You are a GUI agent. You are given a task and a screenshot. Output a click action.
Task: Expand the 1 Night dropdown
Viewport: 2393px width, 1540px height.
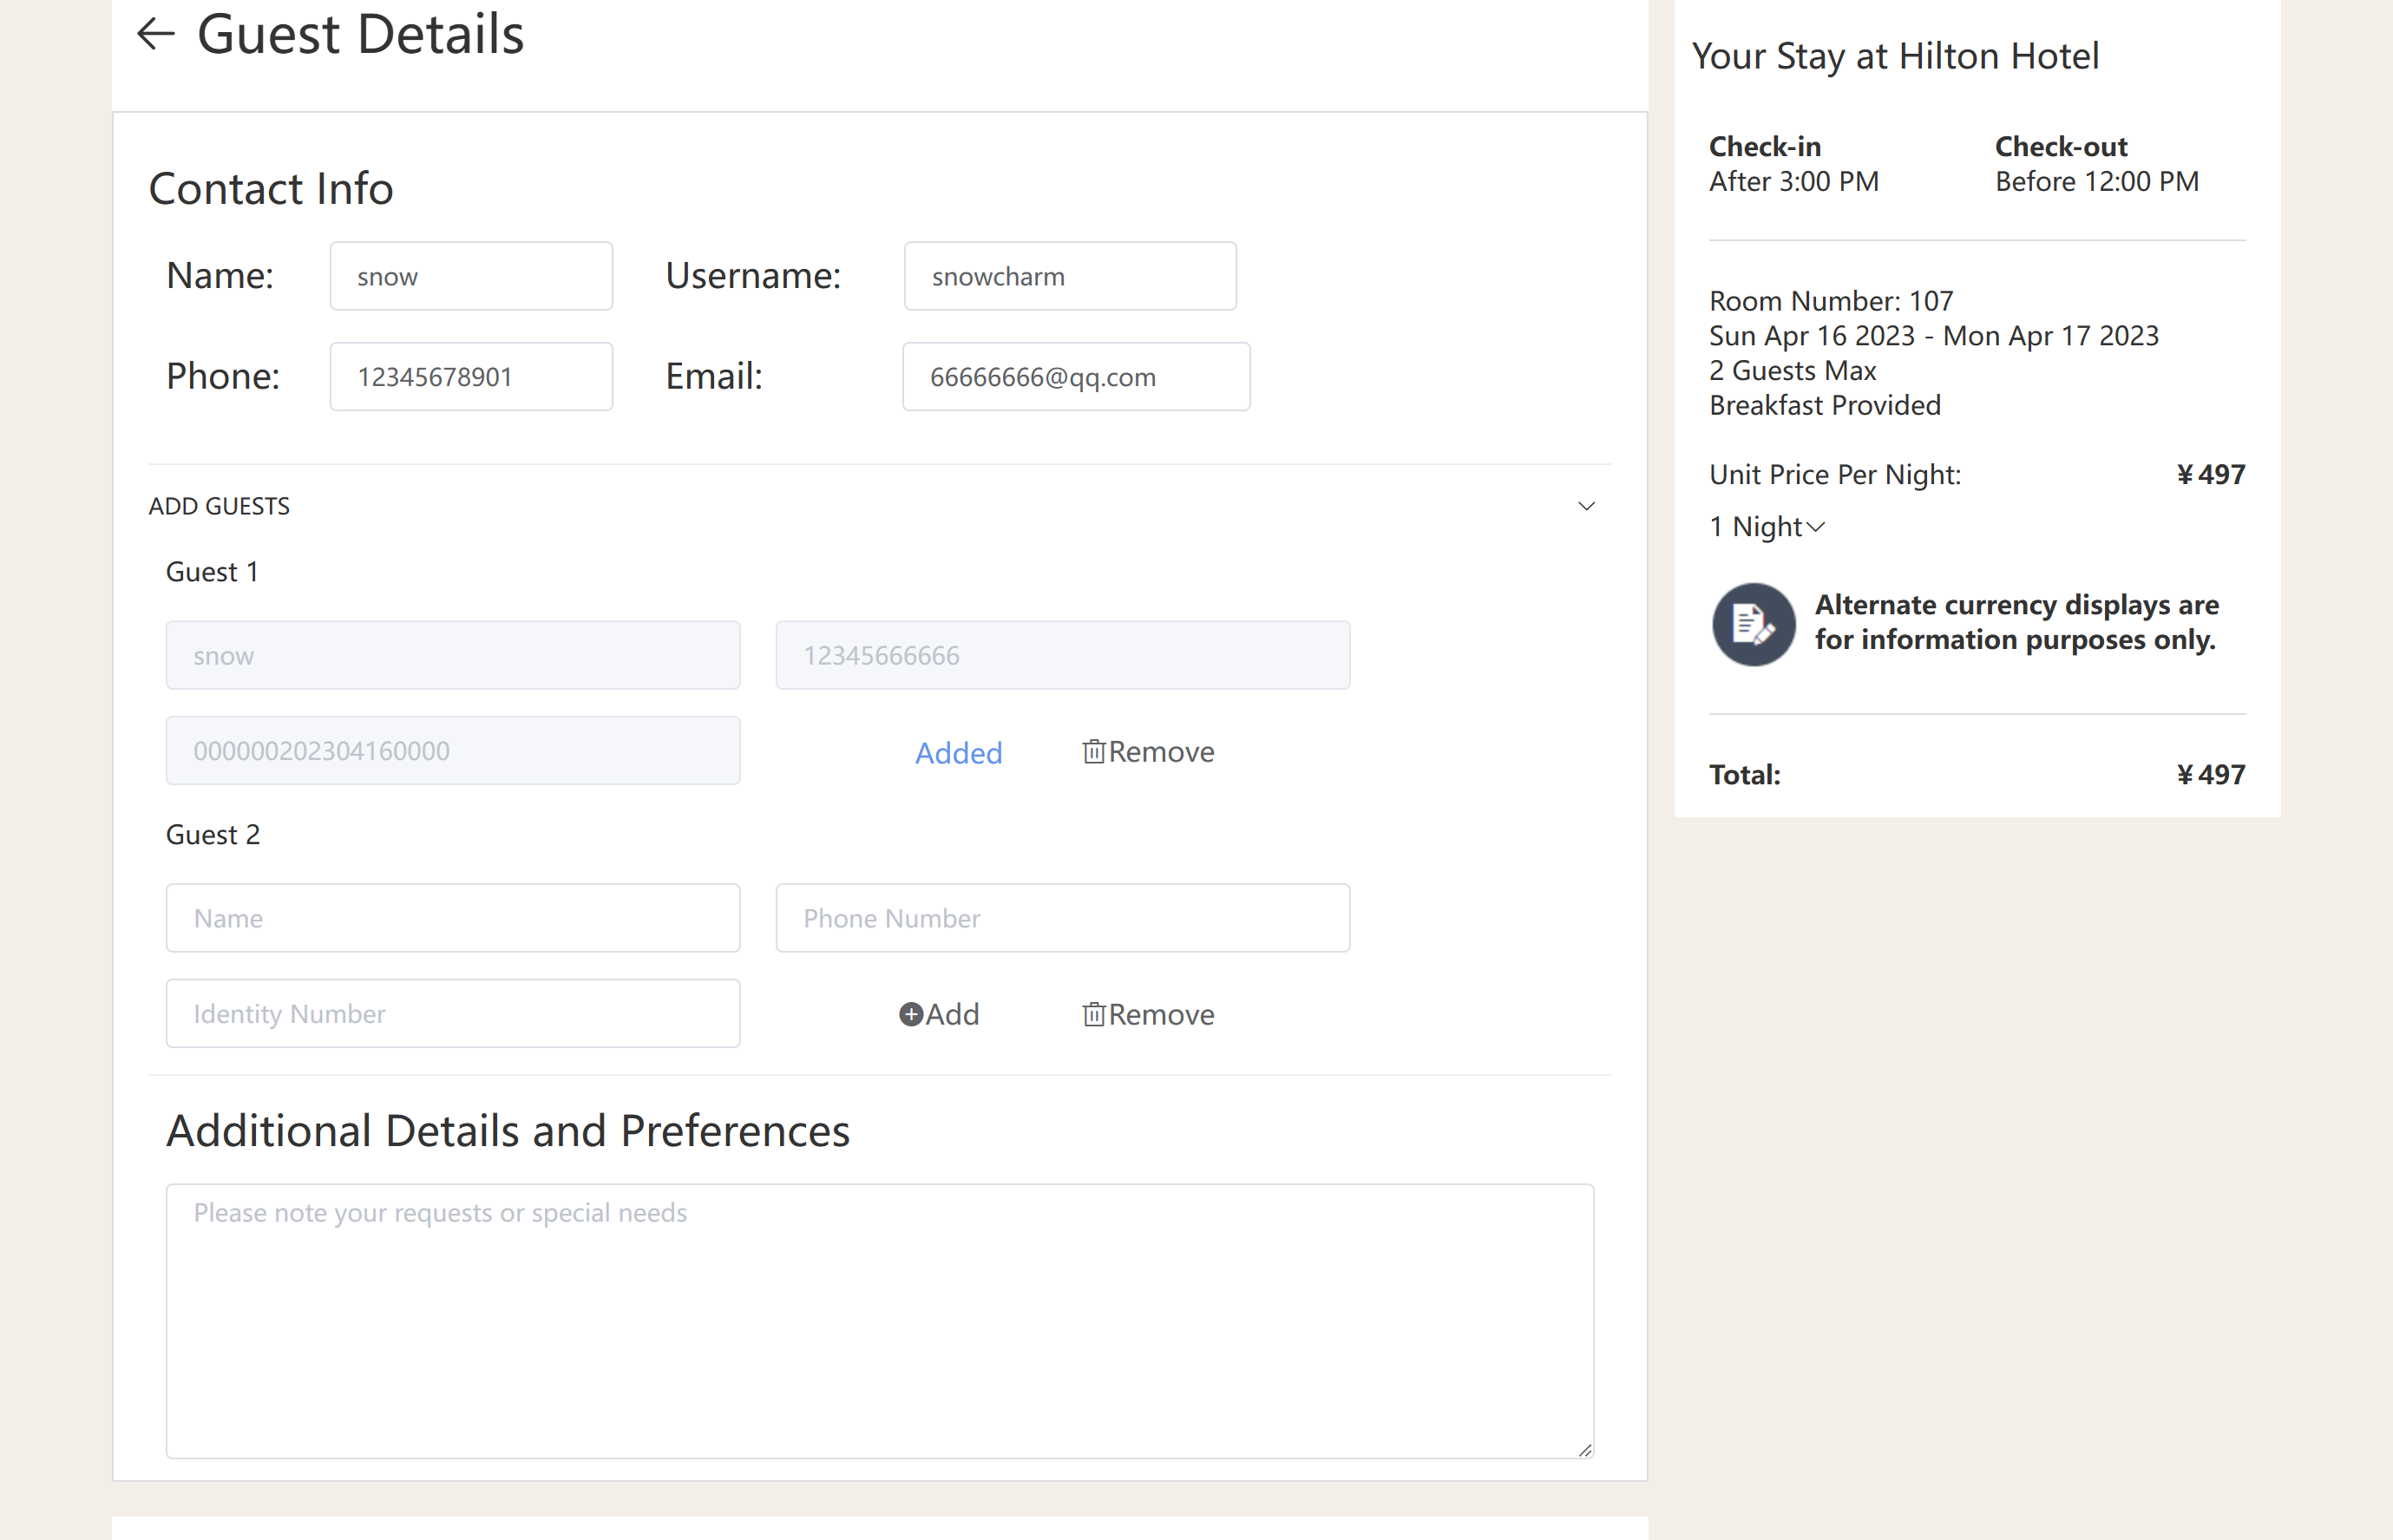tap(1767, 526)
